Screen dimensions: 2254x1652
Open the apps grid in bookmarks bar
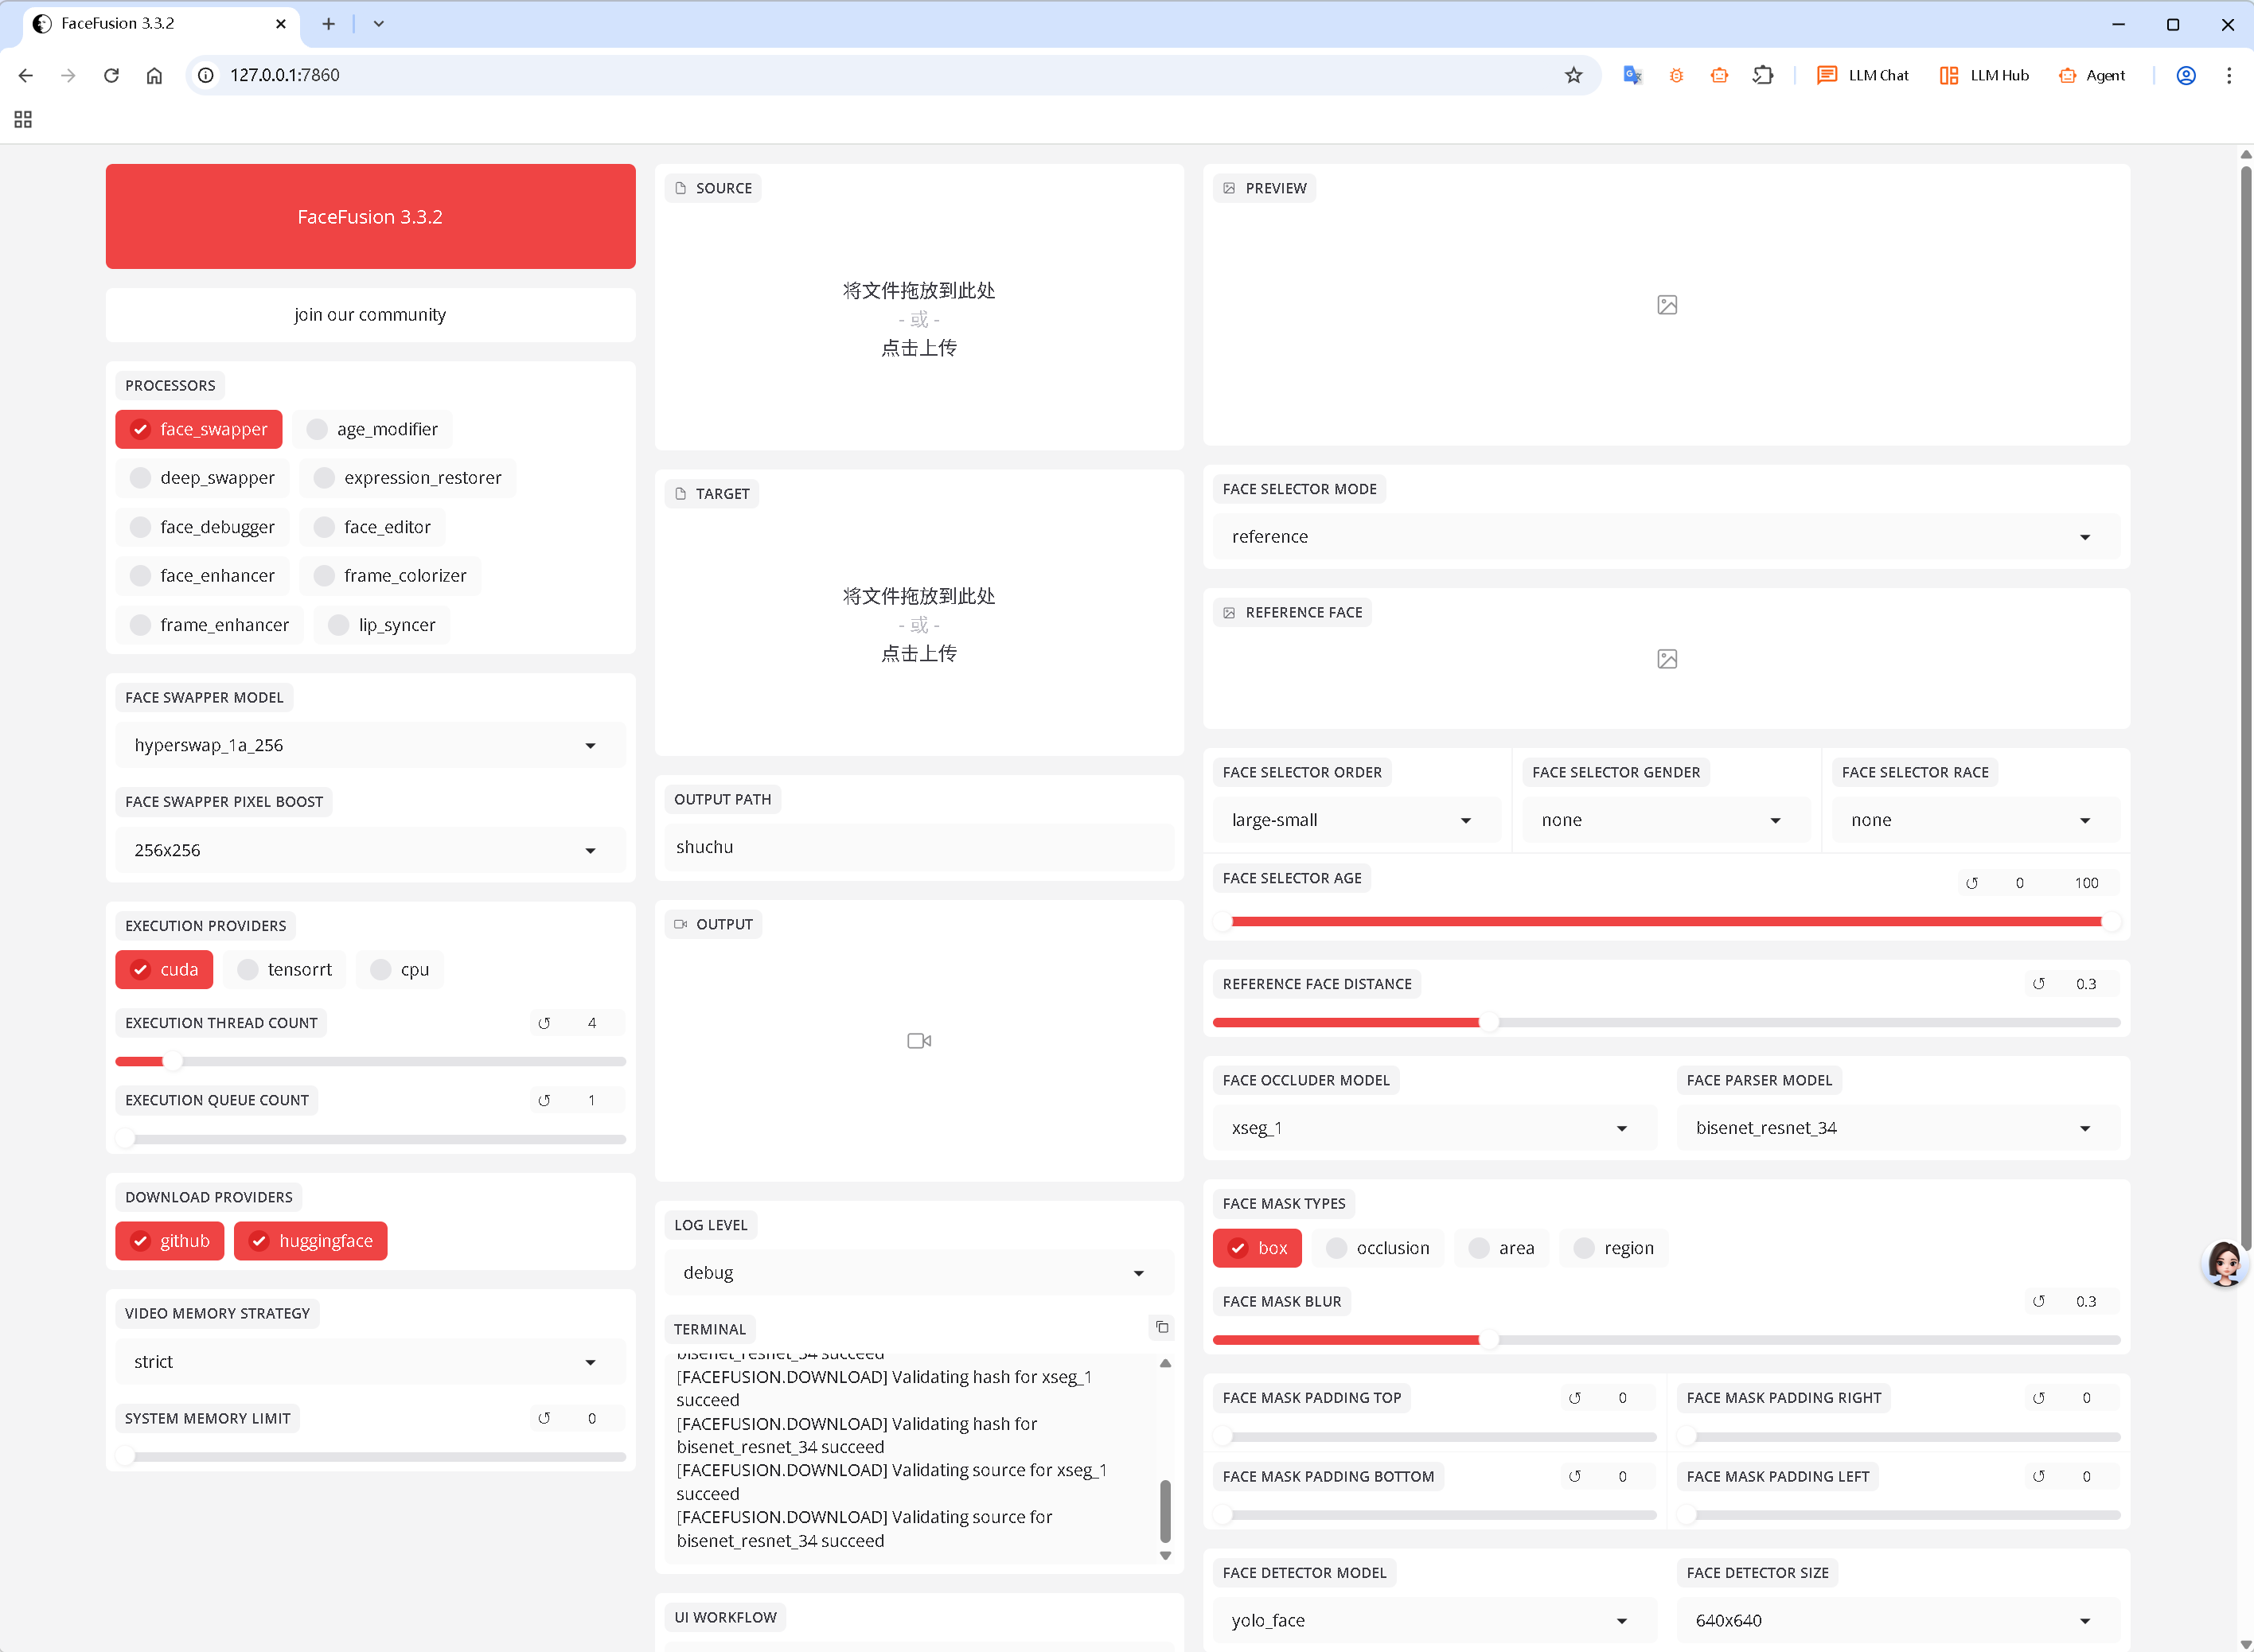point(23,119)
